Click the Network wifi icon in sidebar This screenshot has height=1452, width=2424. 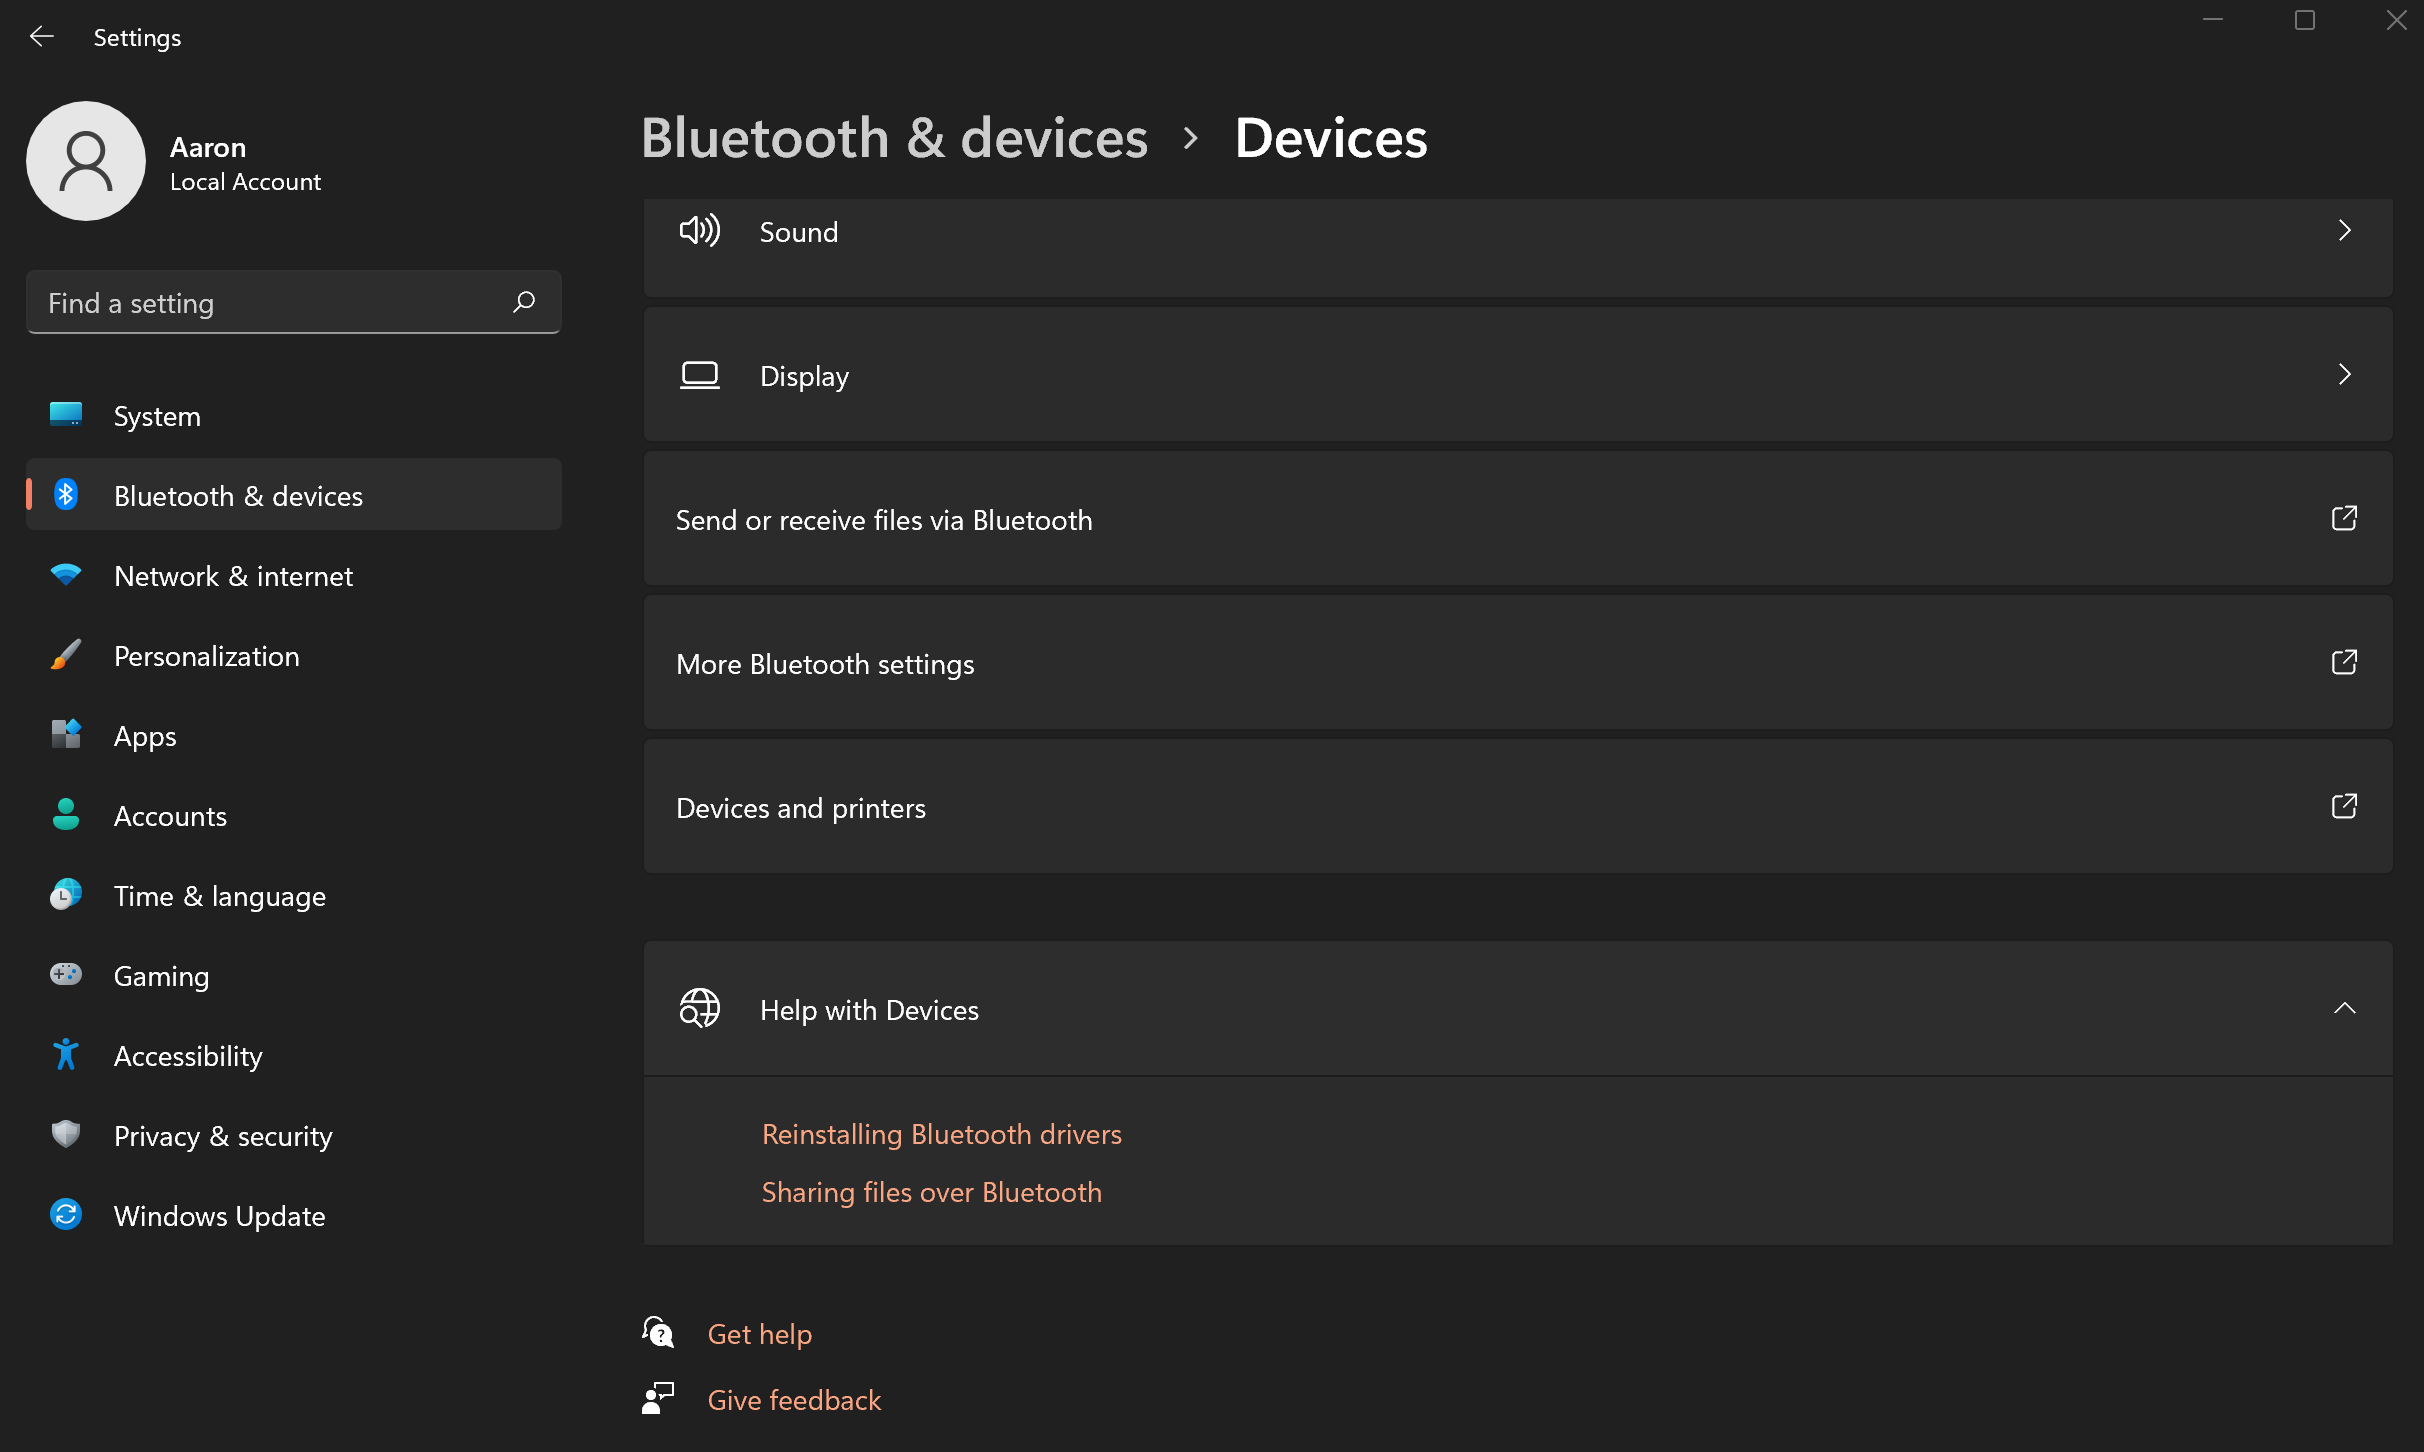pyautogui.click(x=66, y=575)
